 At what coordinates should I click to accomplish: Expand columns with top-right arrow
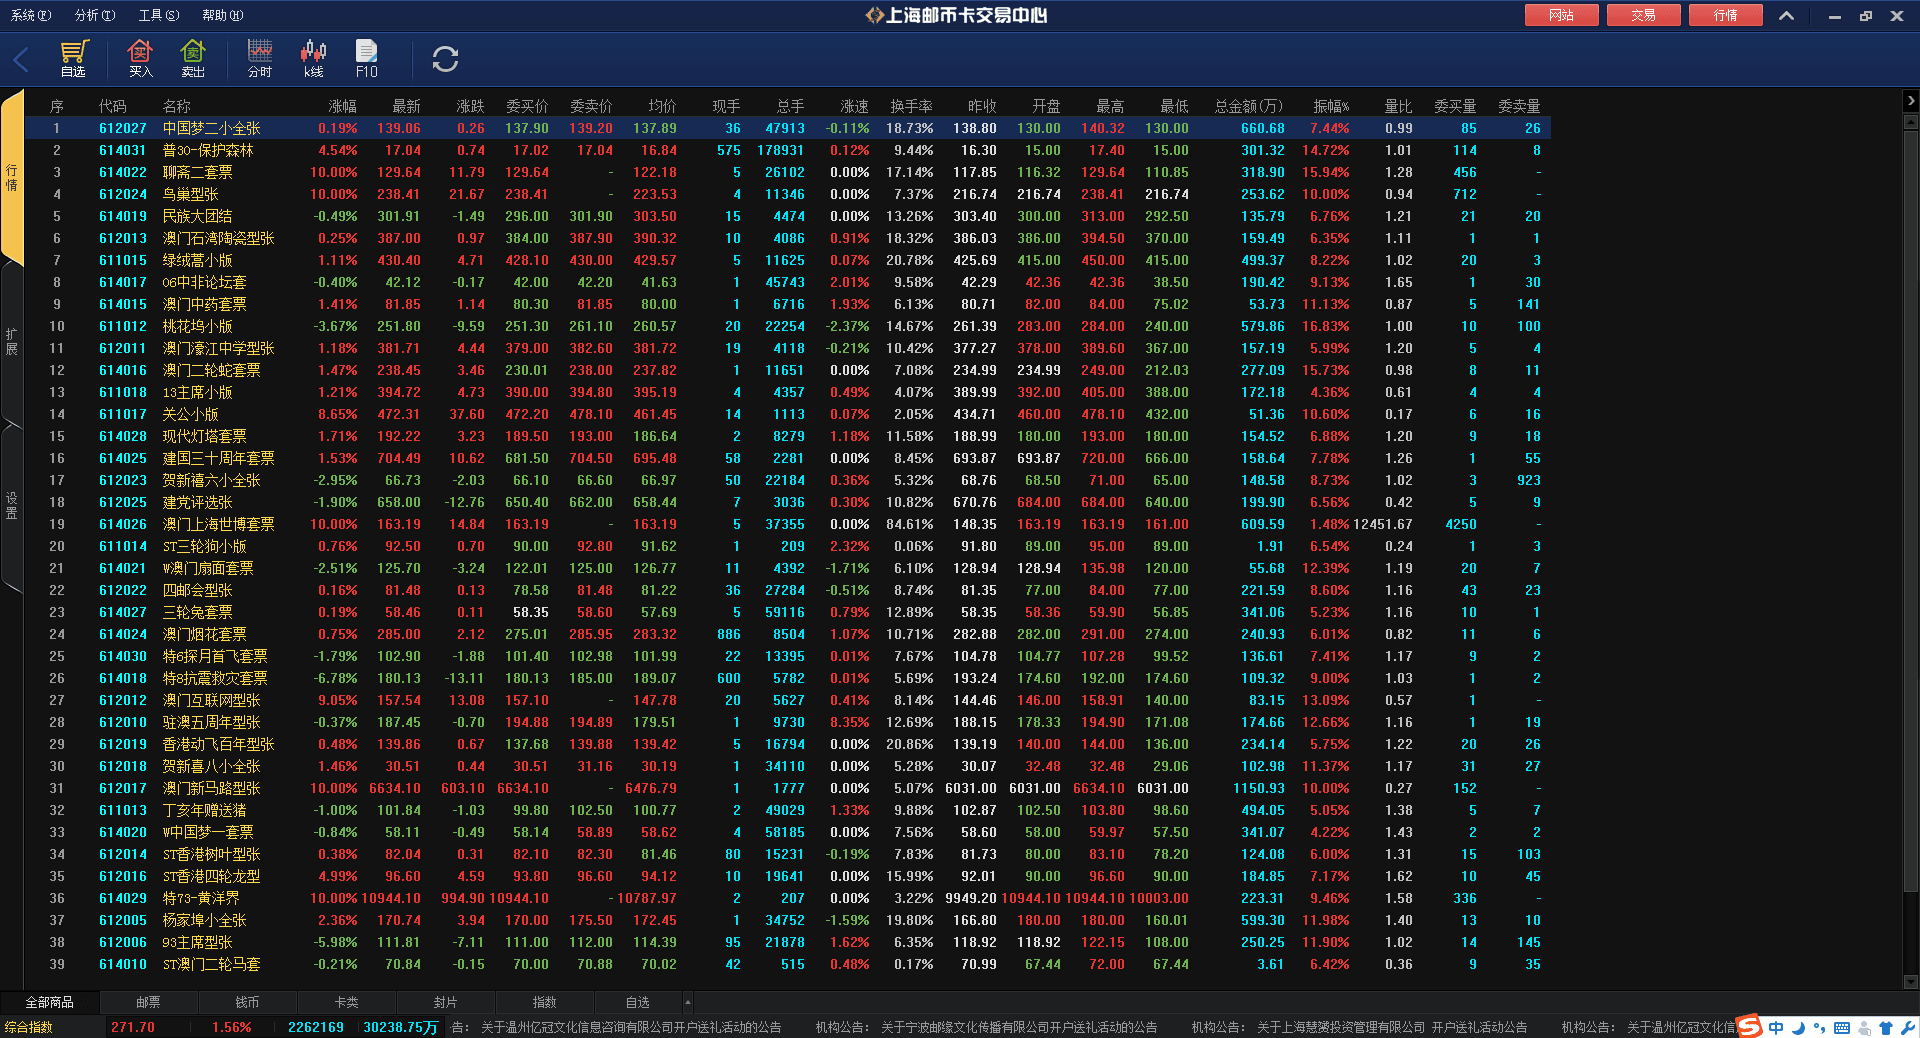tap(1910, 100)
